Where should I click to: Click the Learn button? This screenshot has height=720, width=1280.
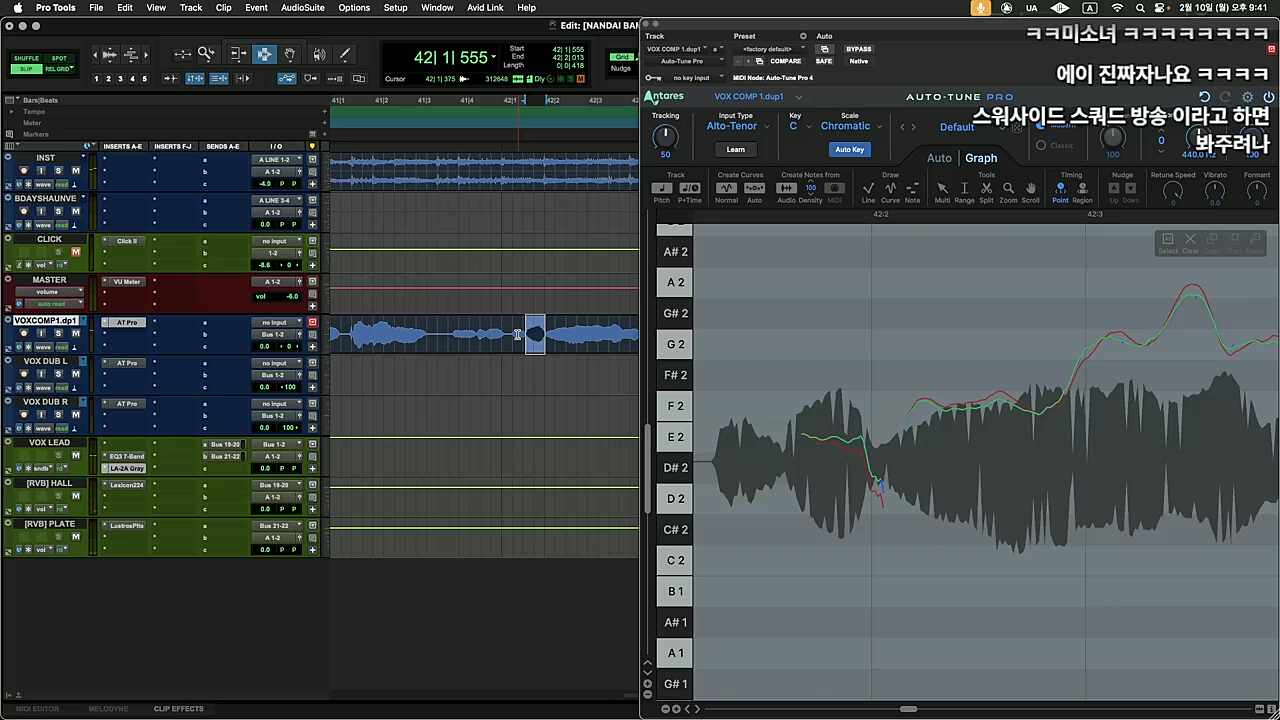point(735,149)
